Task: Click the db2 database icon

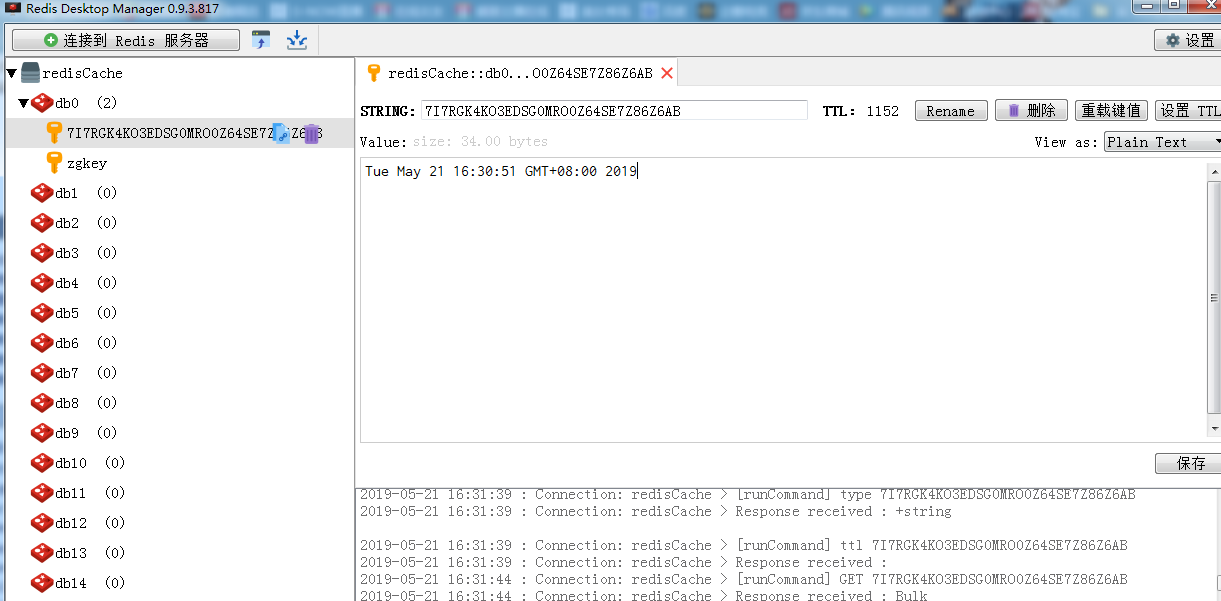Action: point(42,223)
